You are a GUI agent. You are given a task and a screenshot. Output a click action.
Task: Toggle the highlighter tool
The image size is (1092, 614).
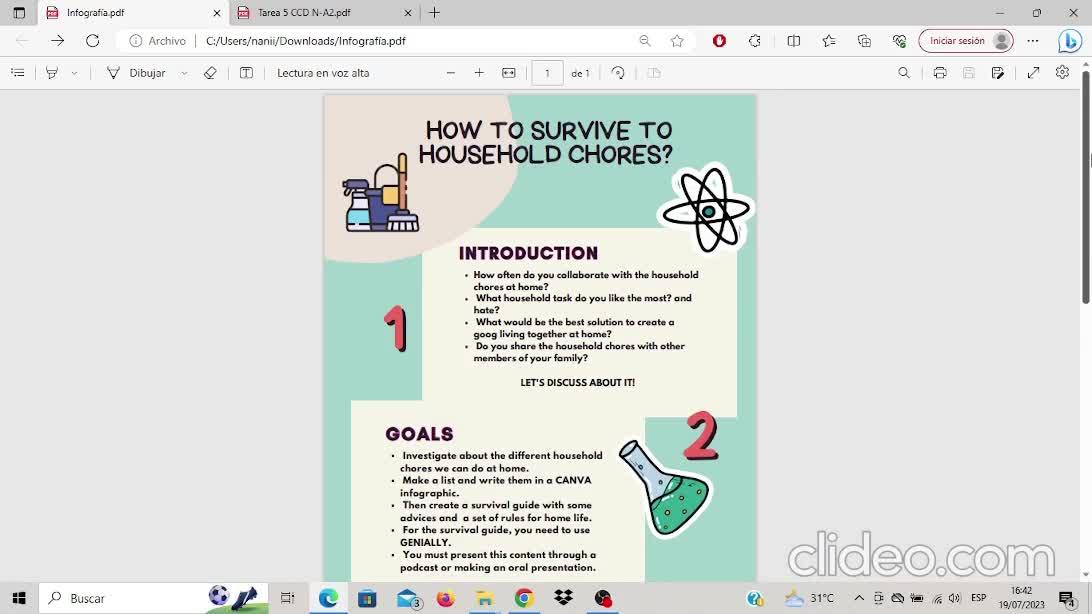[52, 73]
